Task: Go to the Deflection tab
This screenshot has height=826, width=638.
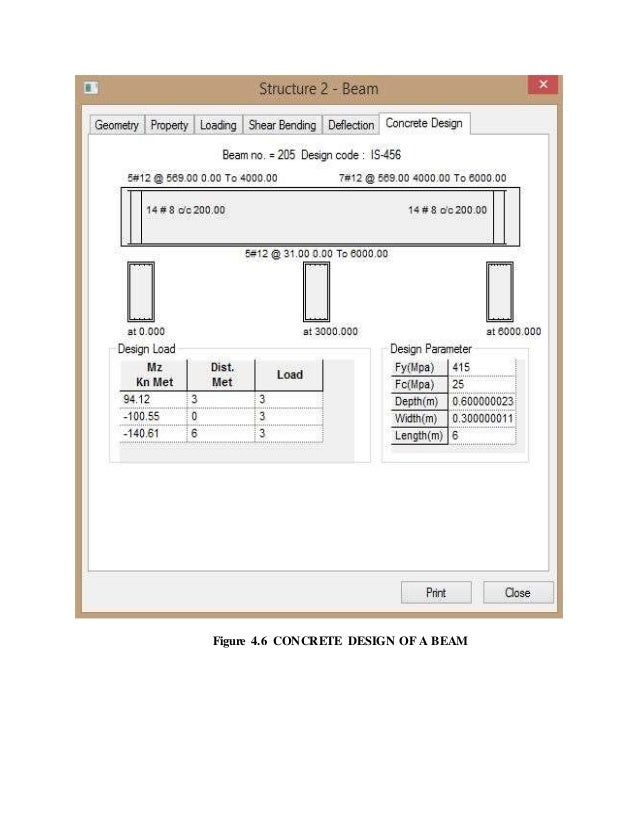Action: 351,125
